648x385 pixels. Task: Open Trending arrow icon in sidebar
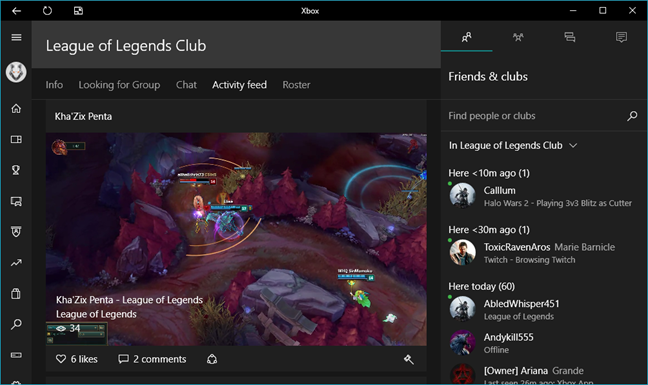[16, 263]
